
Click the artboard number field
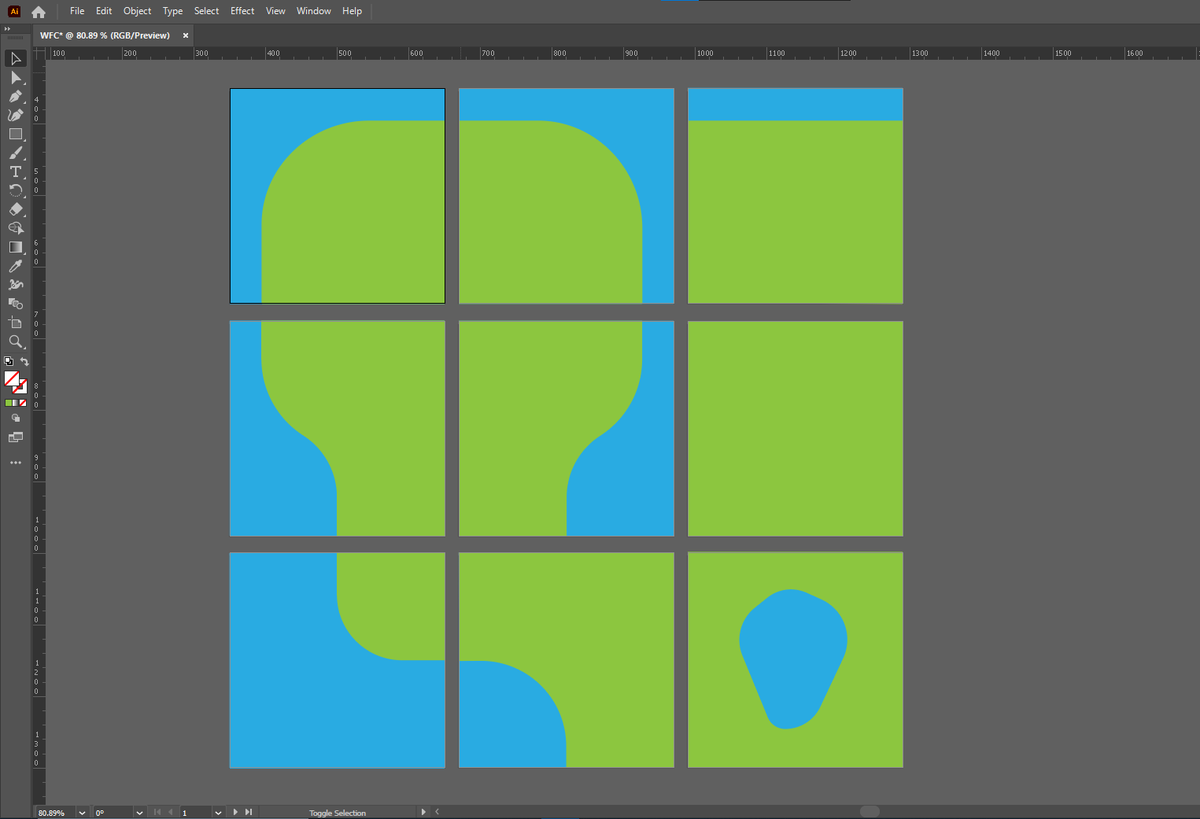[x=195, y=813]
